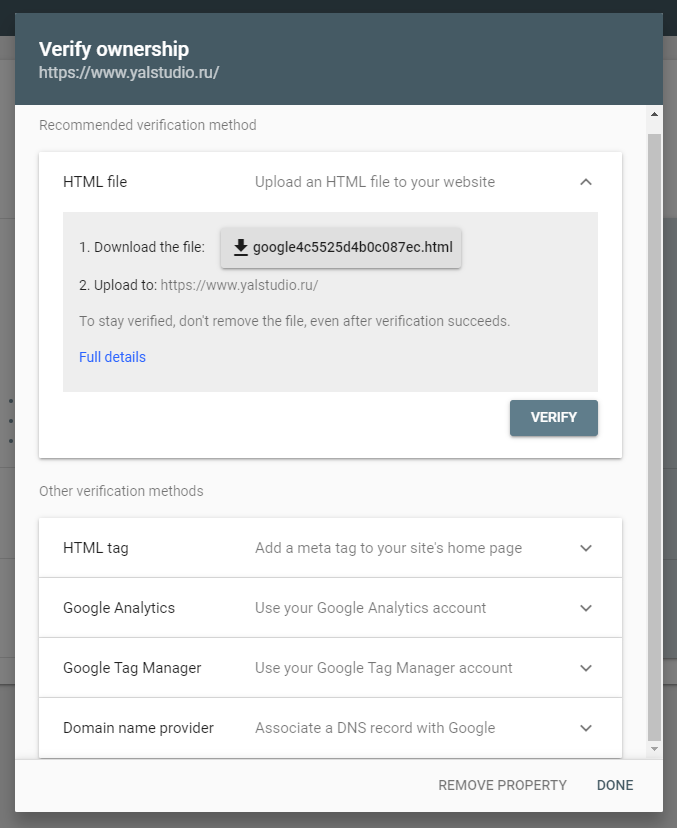677x828 pixels.
Task: Click the header URL https://www.yalstudio.ru/
Action: (x=129, y=72)
